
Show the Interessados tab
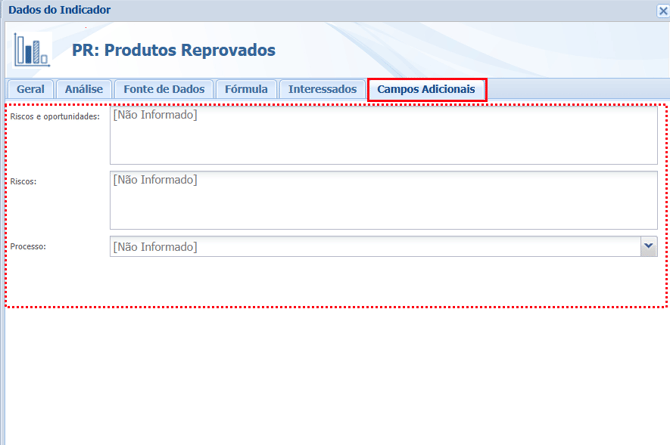322,89
